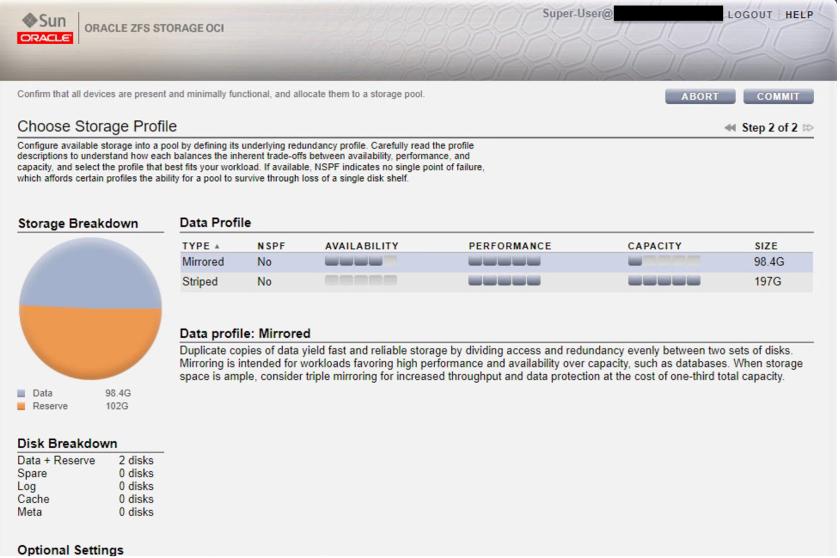Click the Cache 0 disks row
Viewport: 840px width, 558px height.
(86, 500)
